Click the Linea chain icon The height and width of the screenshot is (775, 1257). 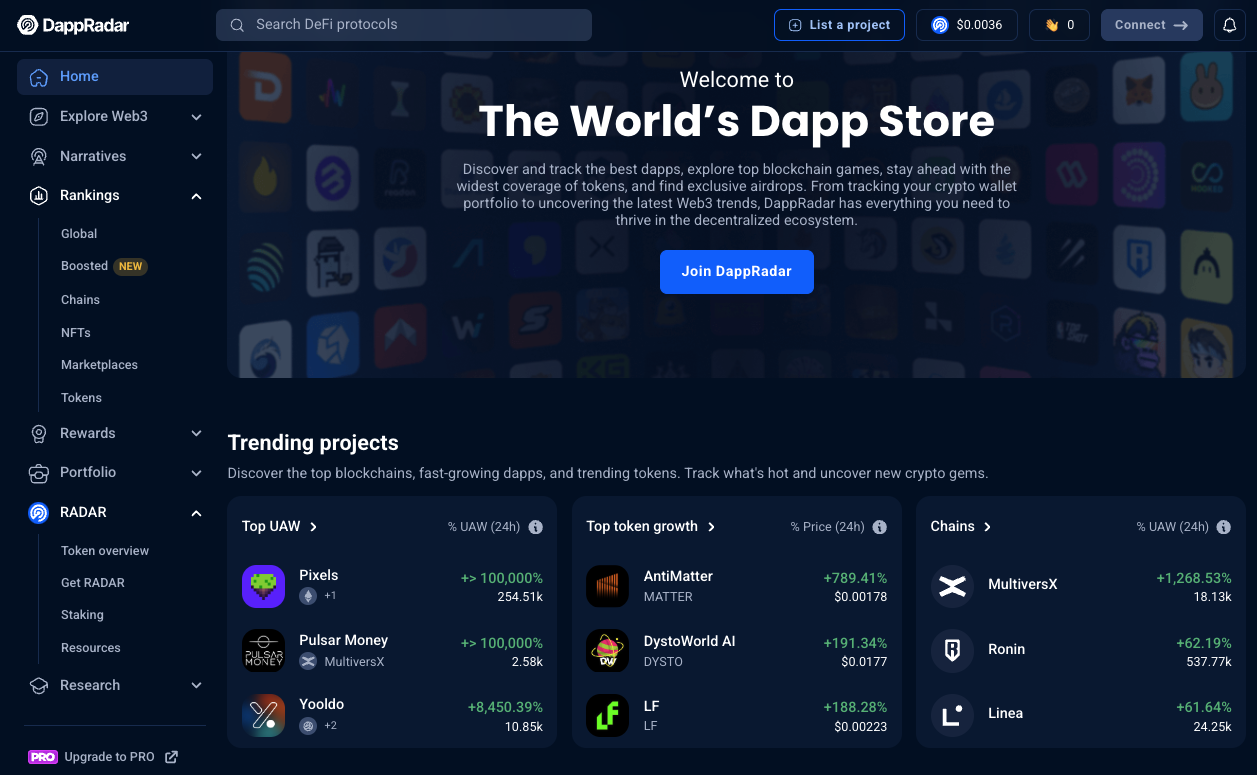[x=952, y=715]
